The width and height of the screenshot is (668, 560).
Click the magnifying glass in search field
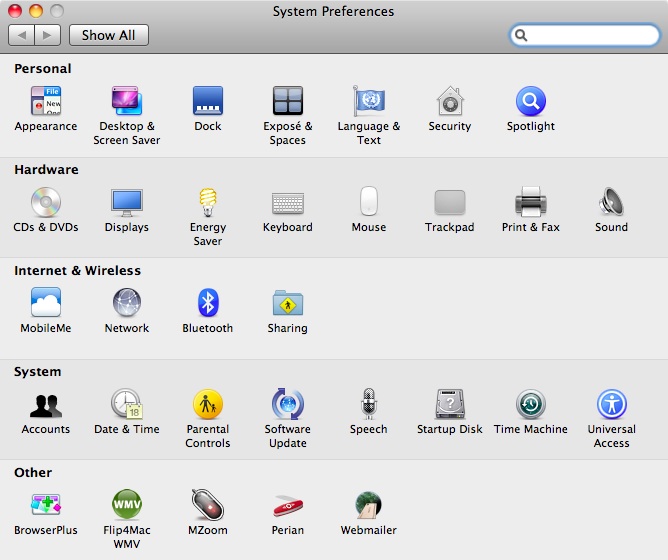[x=521, y=35]
